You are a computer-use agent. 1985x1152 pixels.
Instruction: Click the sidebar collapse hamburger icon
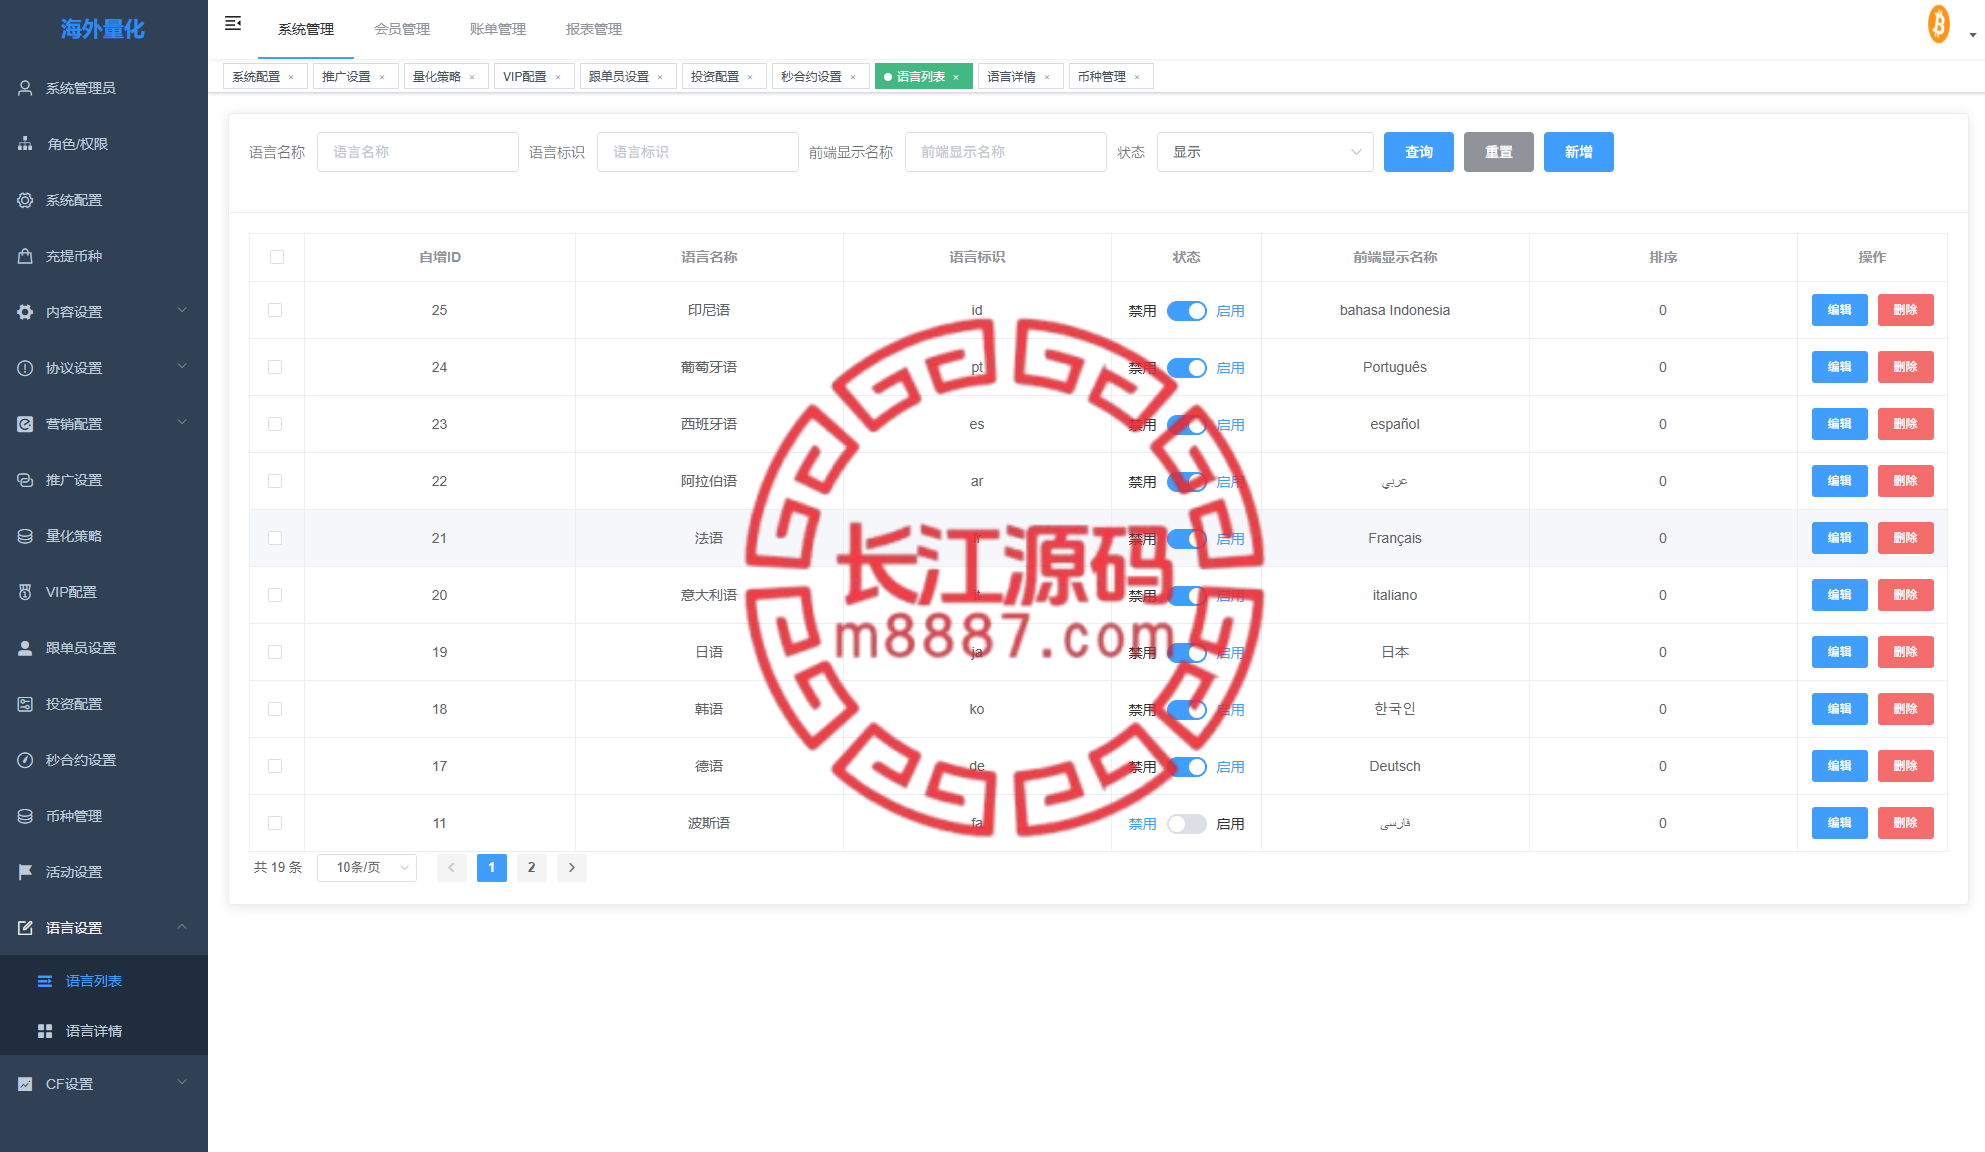[233, 24]
